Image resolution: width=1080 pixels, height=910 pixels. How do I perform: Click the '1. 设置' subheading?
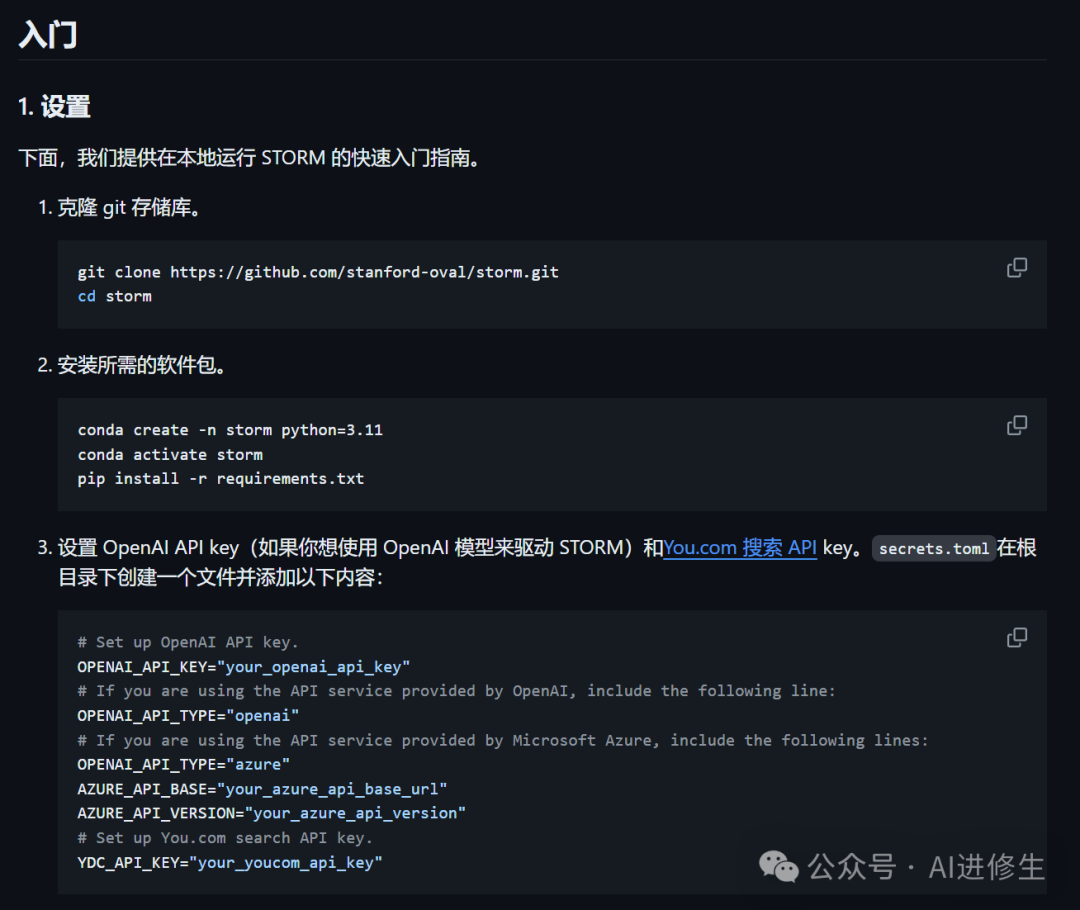(x=54, y=107)
